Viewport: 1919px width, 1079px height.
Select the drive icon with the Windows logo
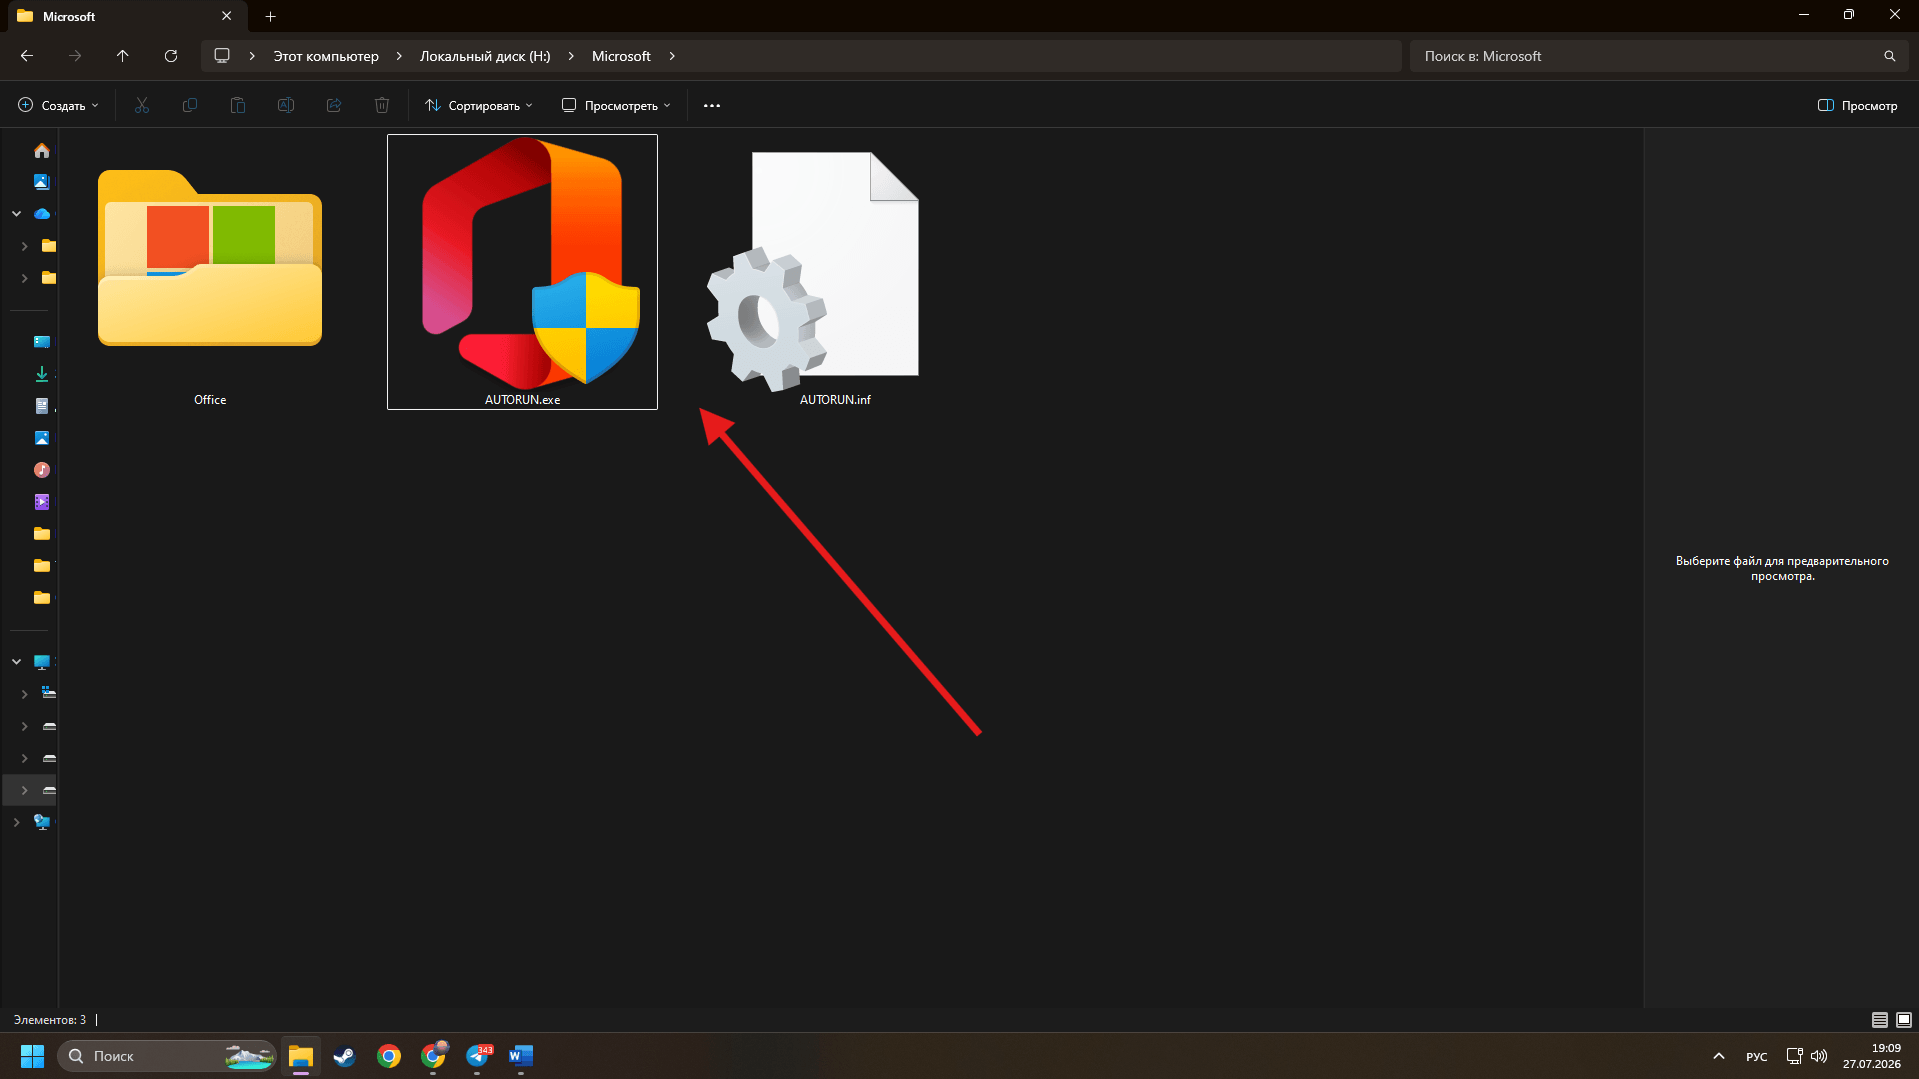[x=48, y=693]
